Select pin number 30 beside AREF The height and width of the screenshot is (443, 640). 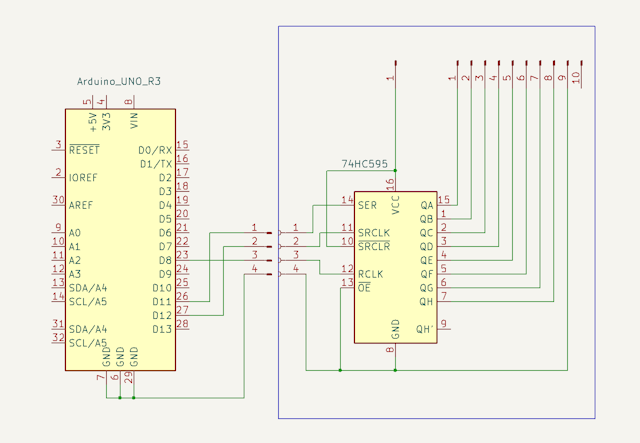(58, 200)
